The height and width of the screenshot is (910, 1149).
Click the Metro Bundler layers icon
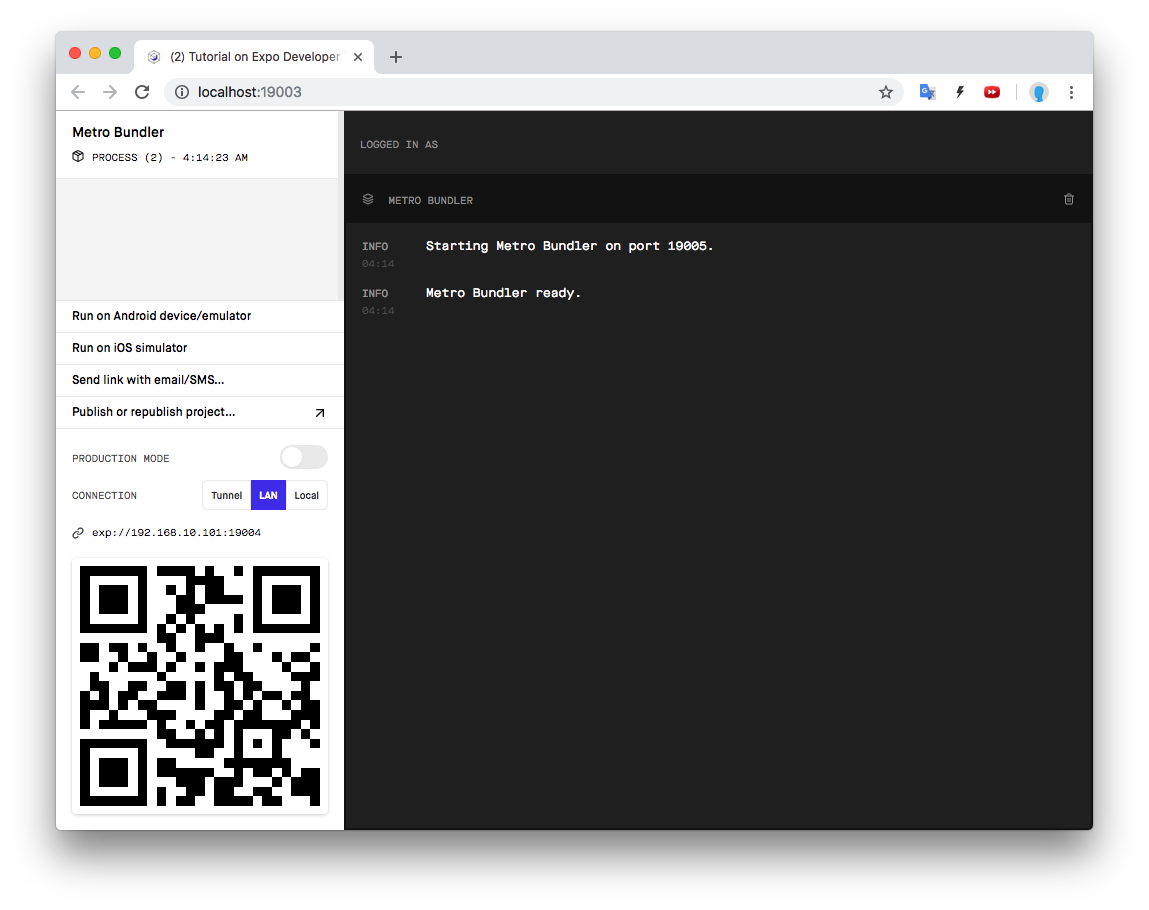[x=368, y=200]
